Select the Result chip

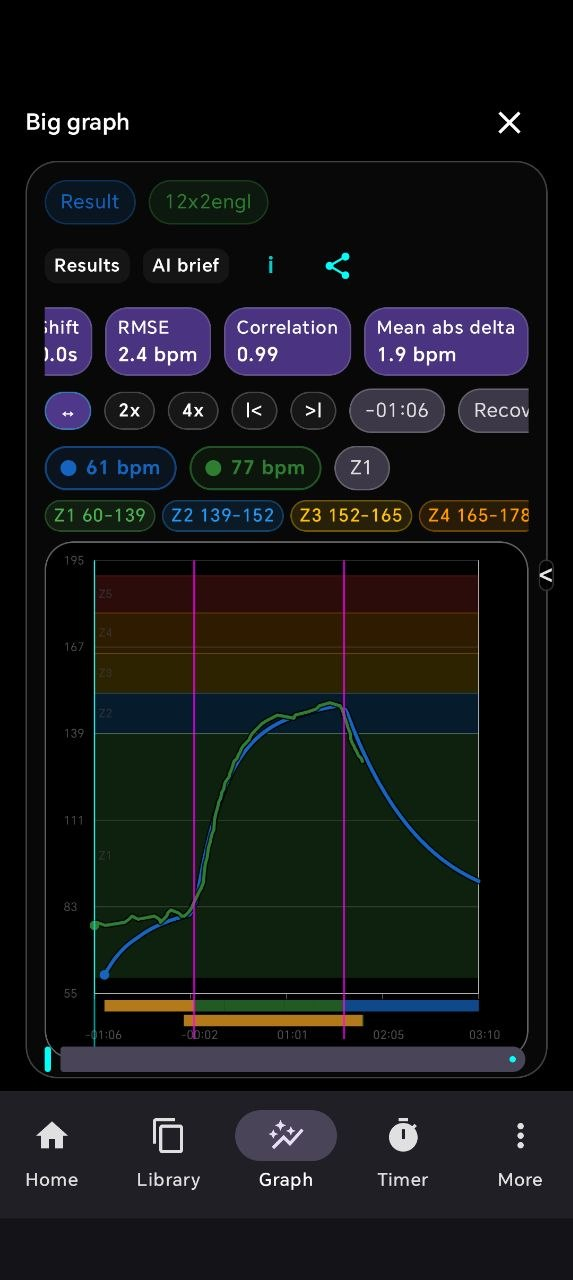[x=90, y=202]
